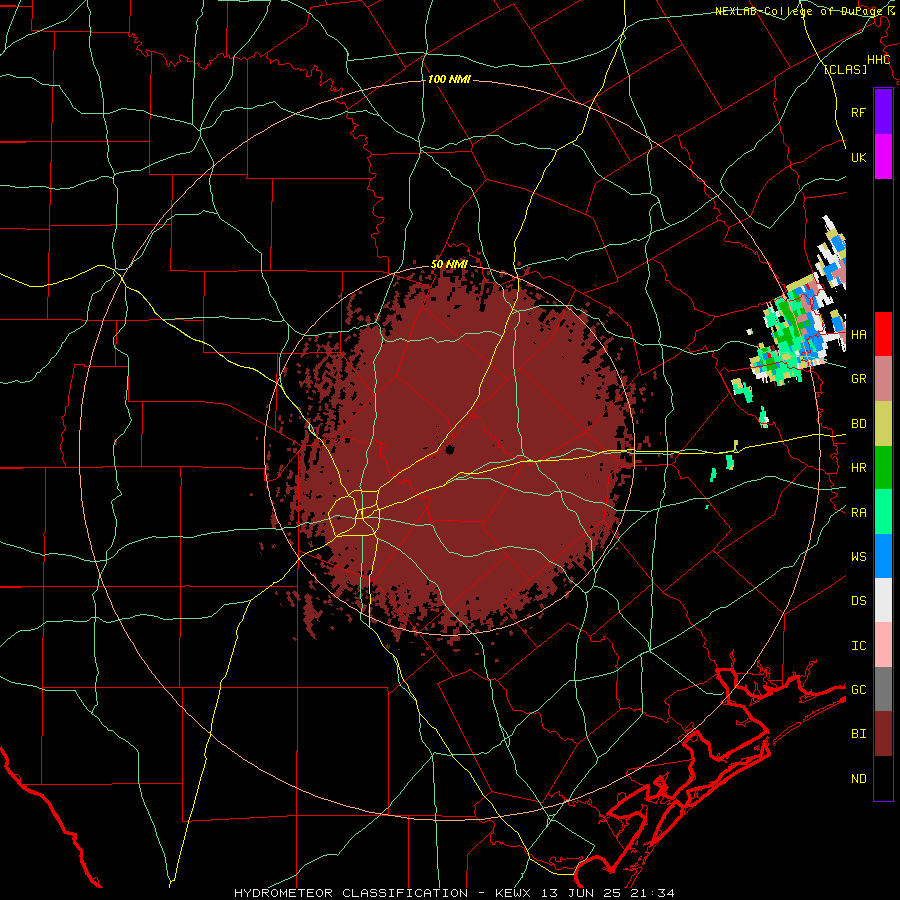Click the gray GC legend swatch

883,689
